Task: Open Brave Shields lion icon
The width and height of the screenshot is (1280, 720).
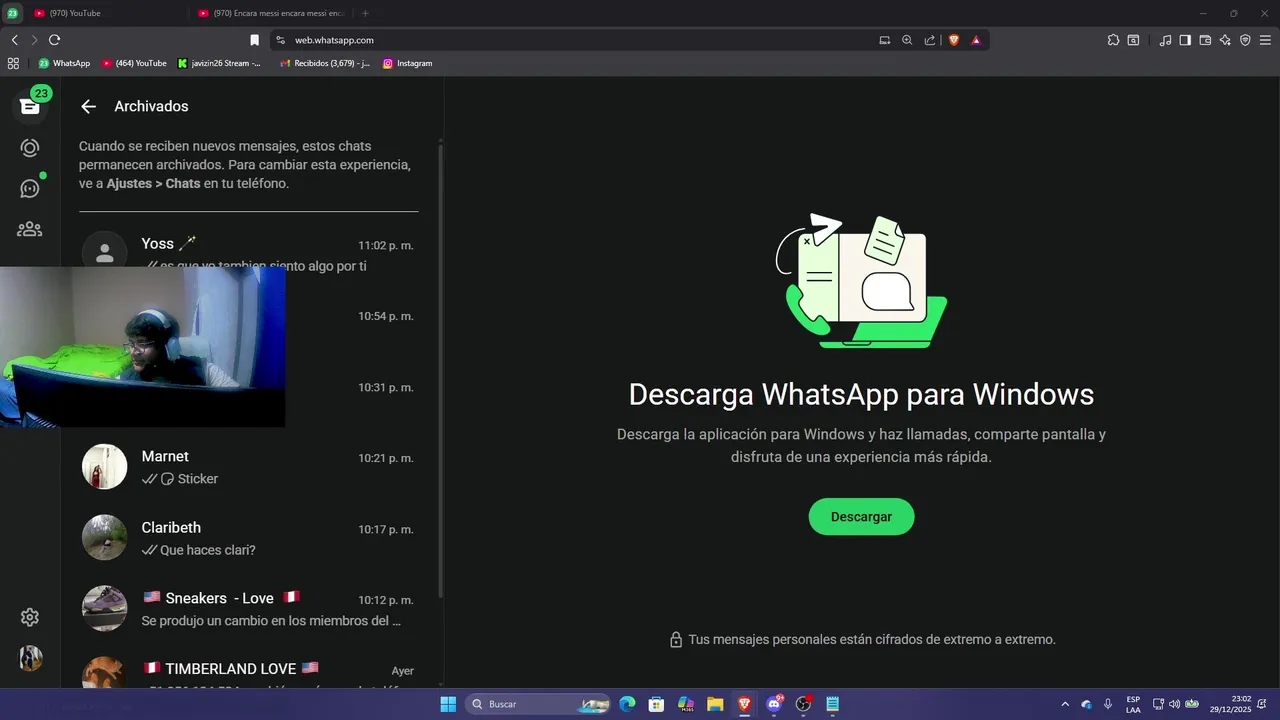Action: pos(954,40)
